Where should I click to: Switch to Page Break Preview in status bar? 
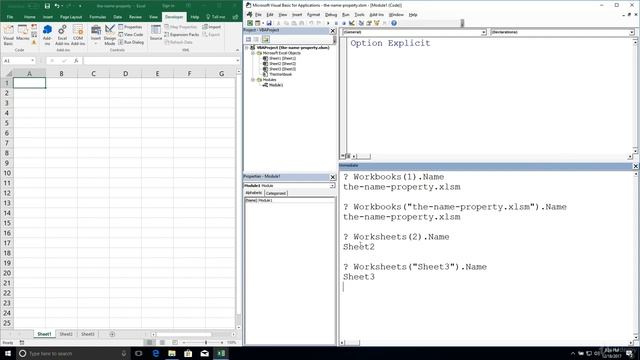click(175, 342)
